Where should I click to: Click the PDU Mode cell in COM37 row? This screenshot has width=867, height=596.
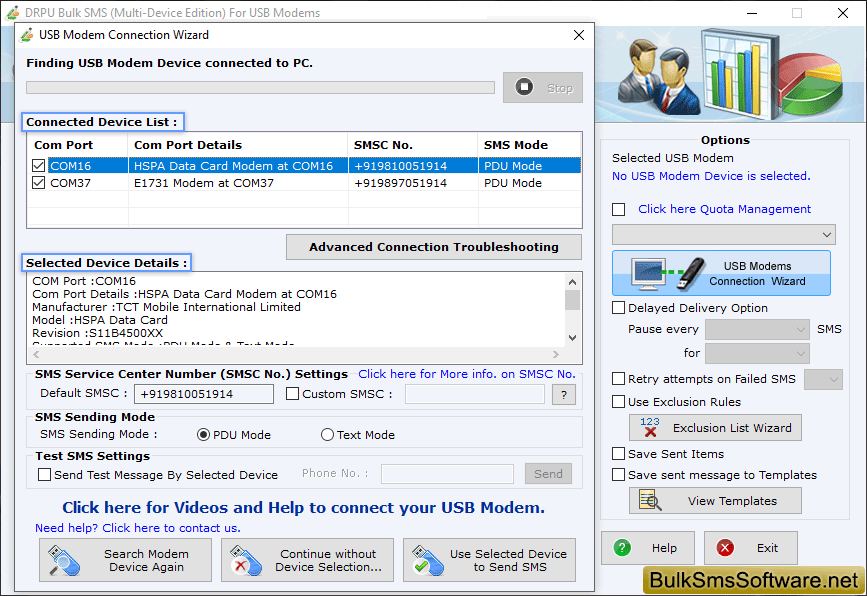[x=530, y=183]
